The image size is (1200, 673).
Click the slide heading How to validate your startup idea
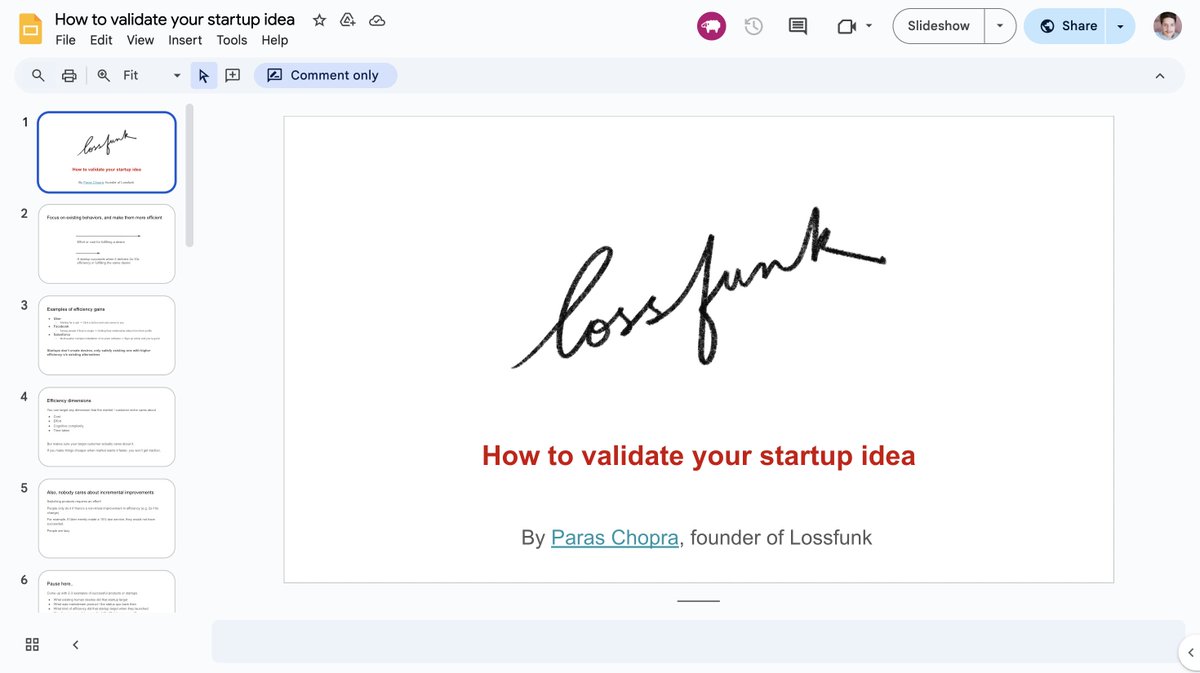[x=698, y=455]
